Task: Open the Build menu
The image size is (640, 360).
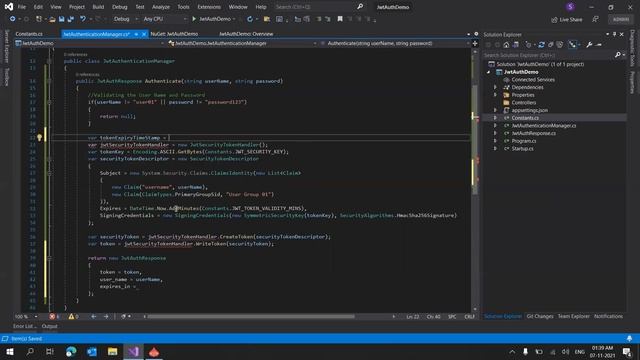Action: click(x=98, y=7)
